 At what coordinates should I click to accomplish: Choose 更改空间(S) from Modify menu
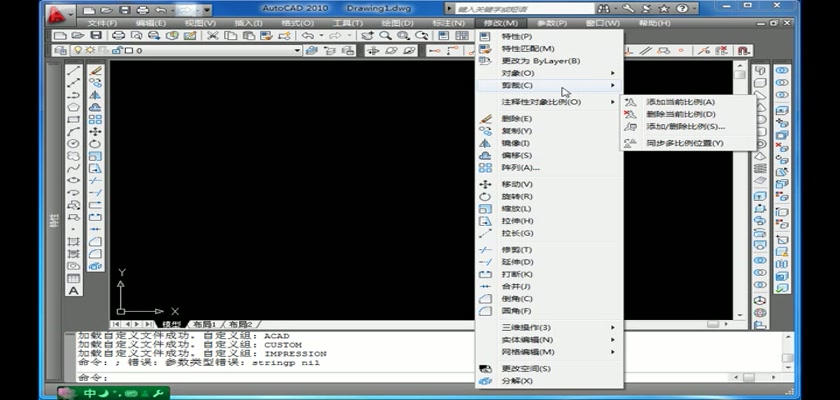tap(550, 368)
